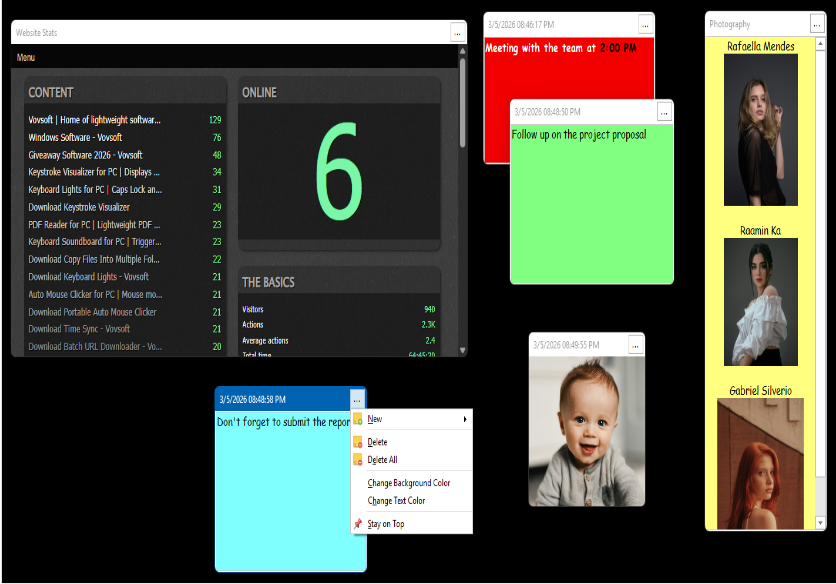This screenshot has width=836, height=584.
Task: Open the Website Stats note options button
Action: [x=457, y=33]
